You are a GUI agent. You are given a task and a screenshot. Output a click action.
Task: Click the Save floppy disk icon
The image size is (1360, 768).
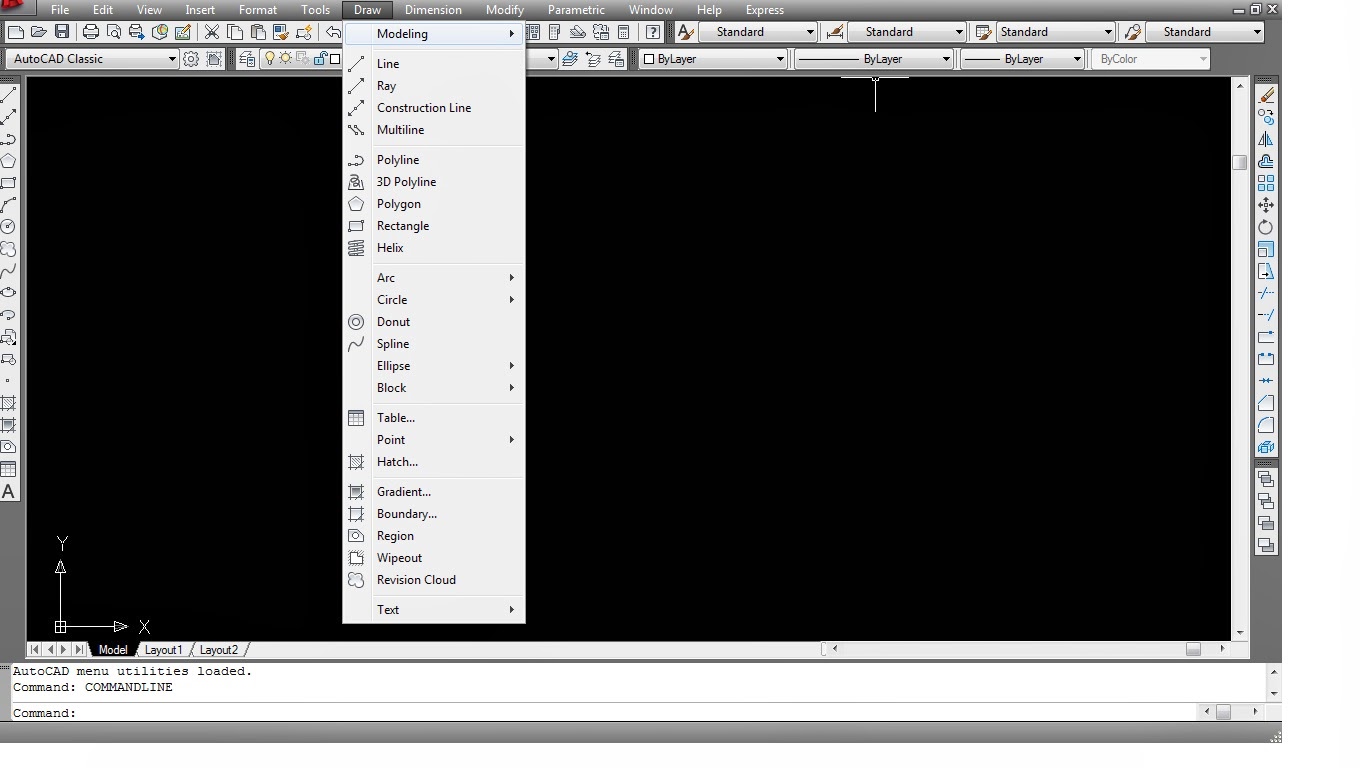62,32
